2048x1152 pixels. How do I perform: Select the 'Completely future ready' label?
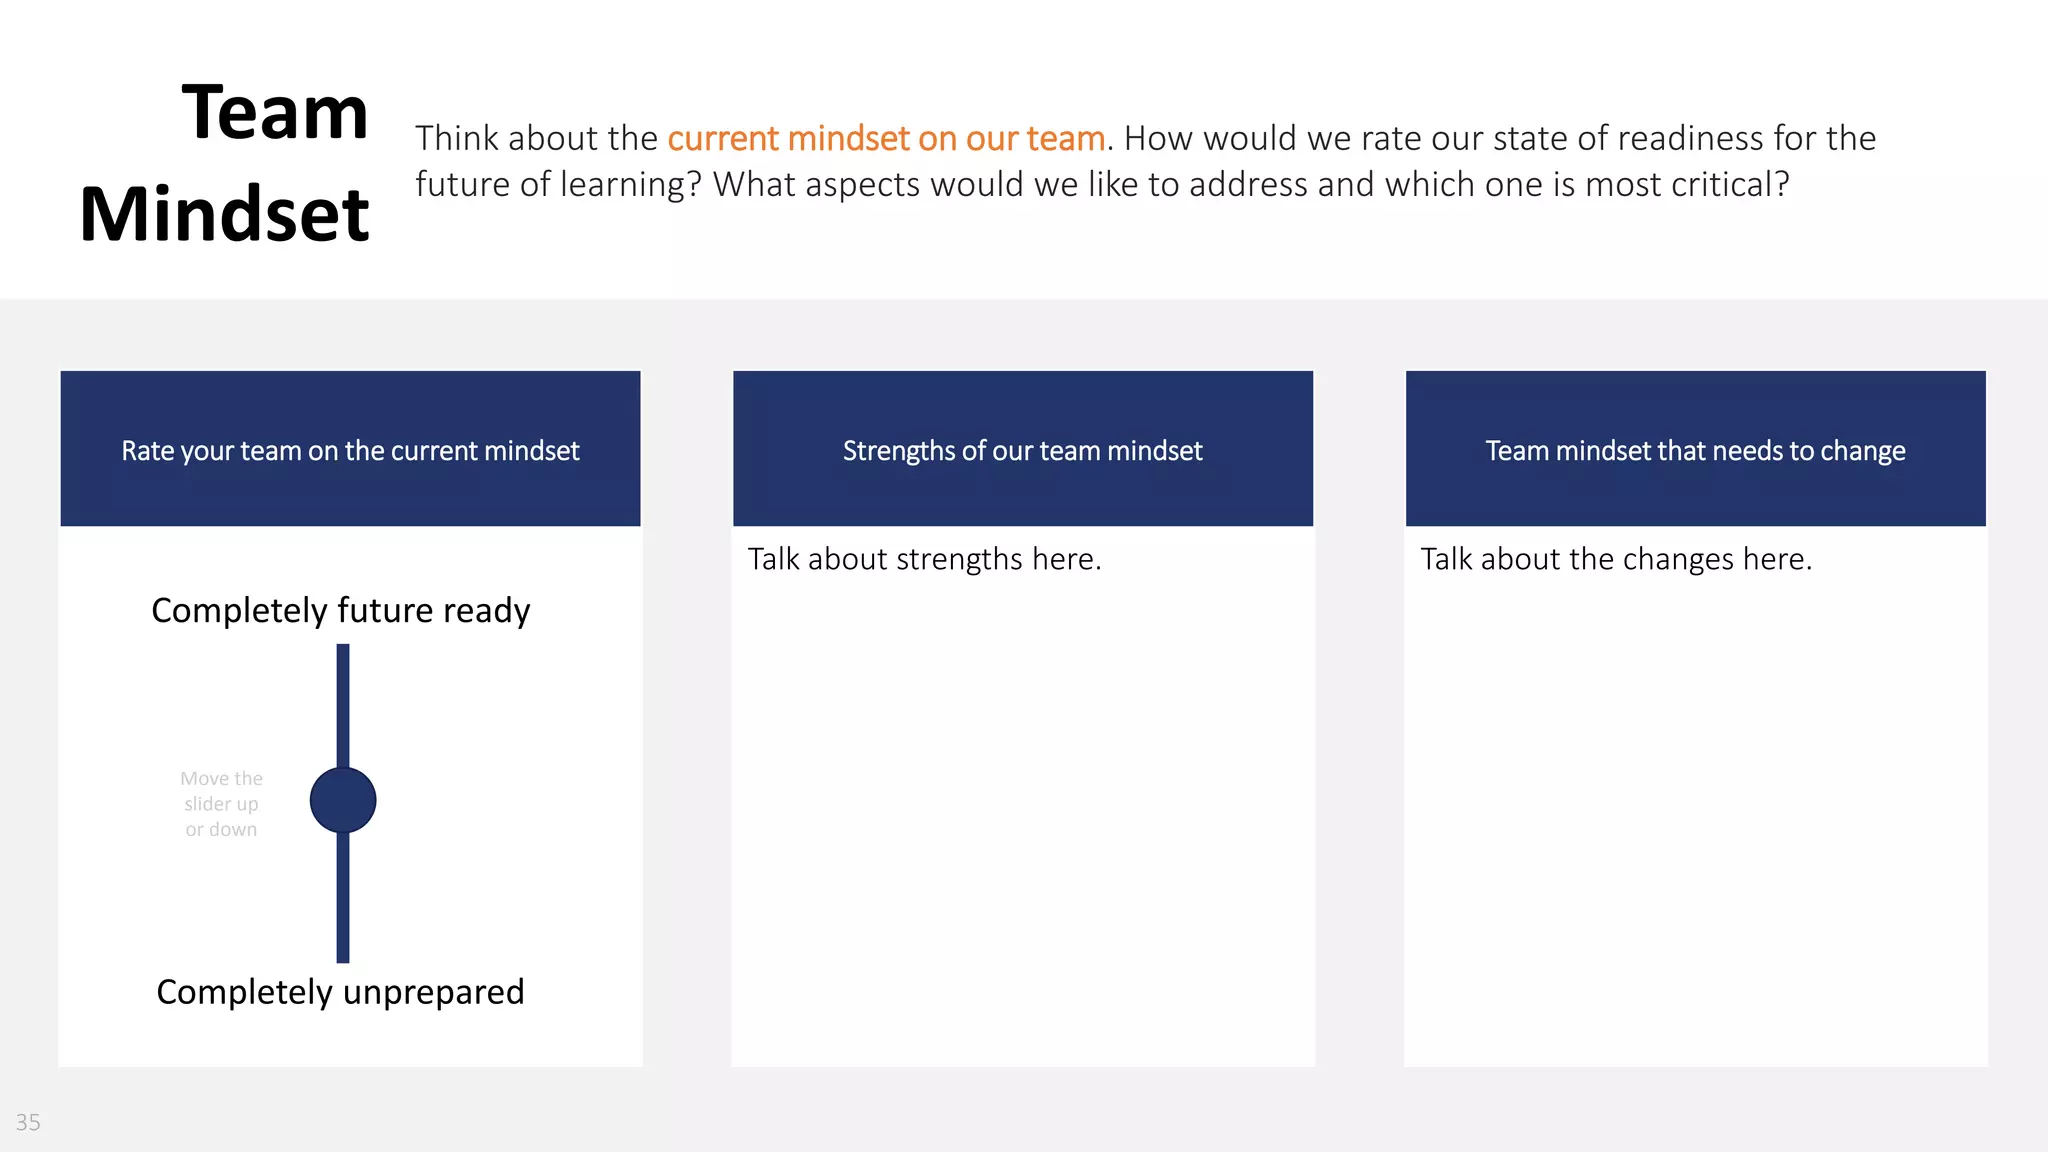(x=340, y=610)
